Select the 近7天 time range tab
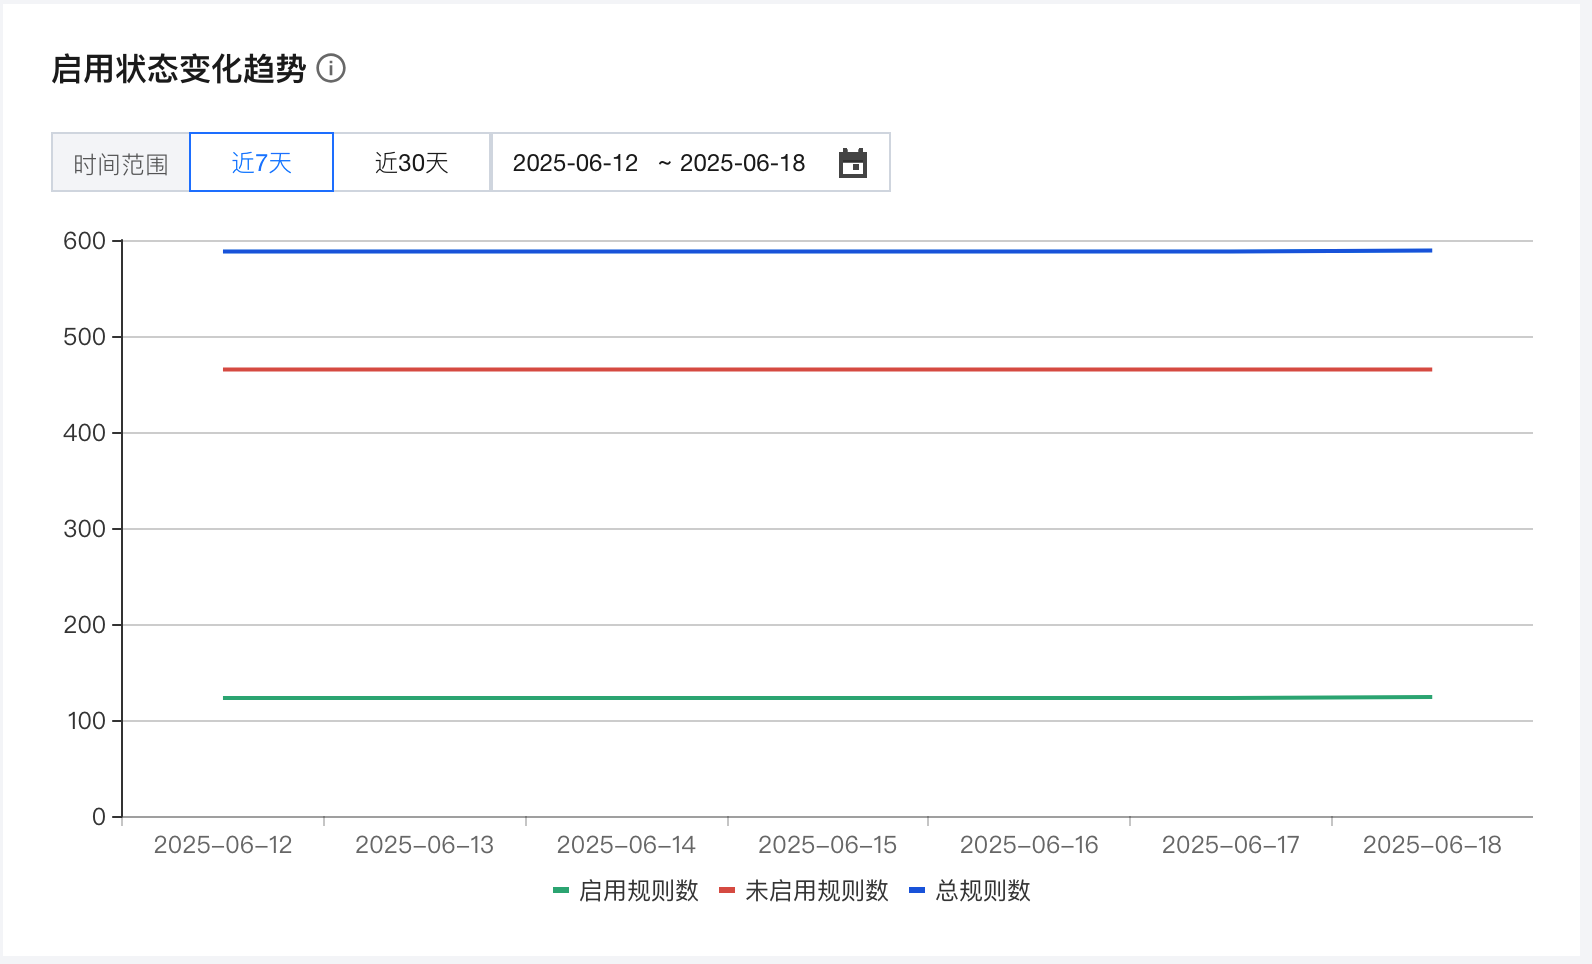The width and height of the screenshot is (1592, 964). click(261, 163)
